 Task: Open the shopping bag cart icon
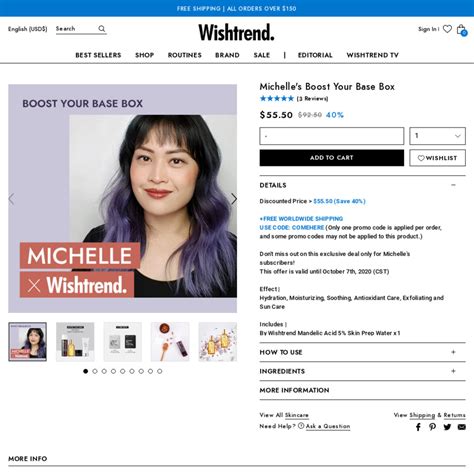[462, 30]
